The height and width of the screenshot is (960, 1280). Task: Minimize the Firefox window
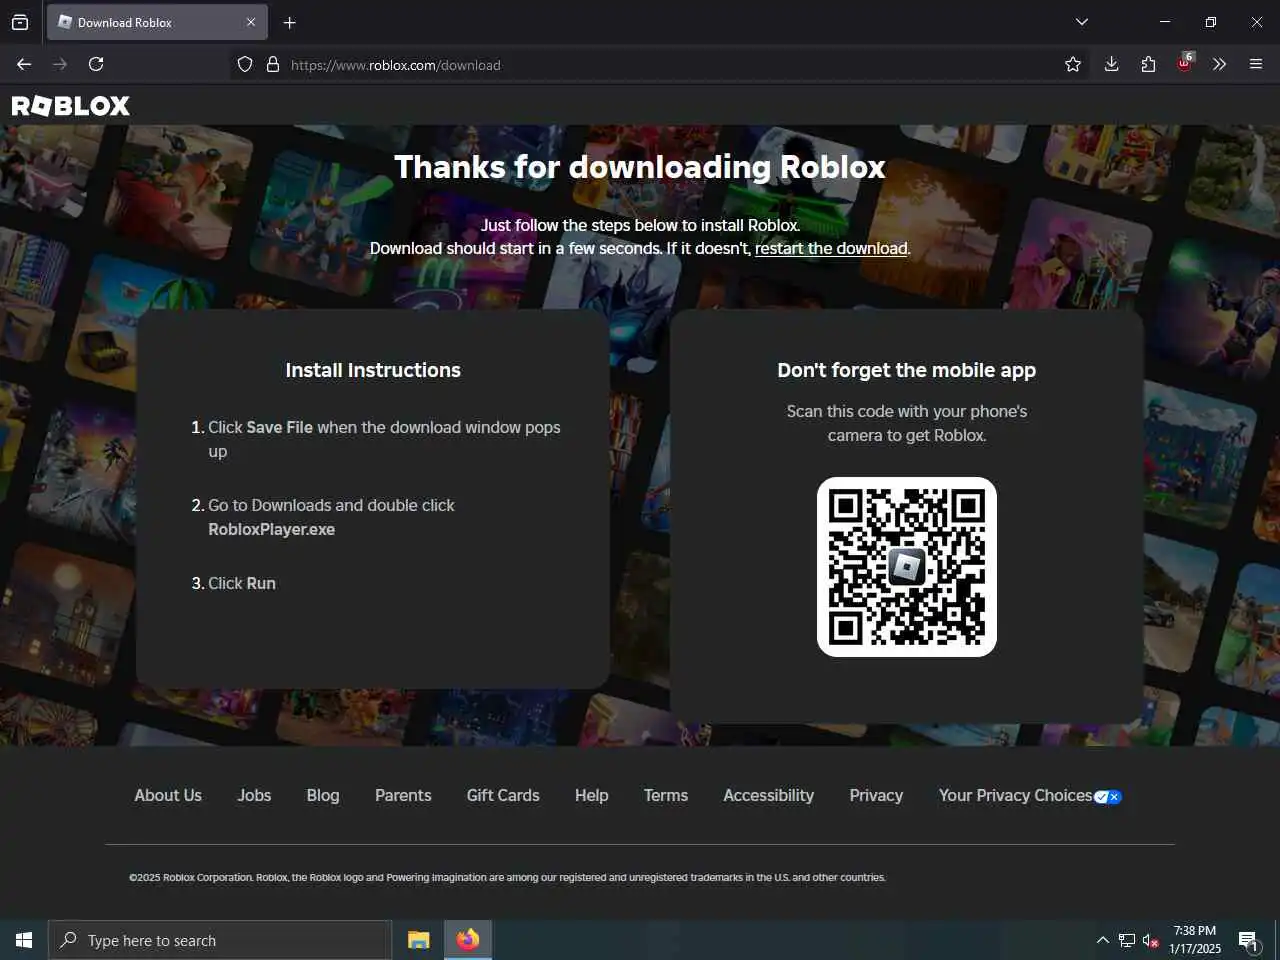(x=1165, y=22)
